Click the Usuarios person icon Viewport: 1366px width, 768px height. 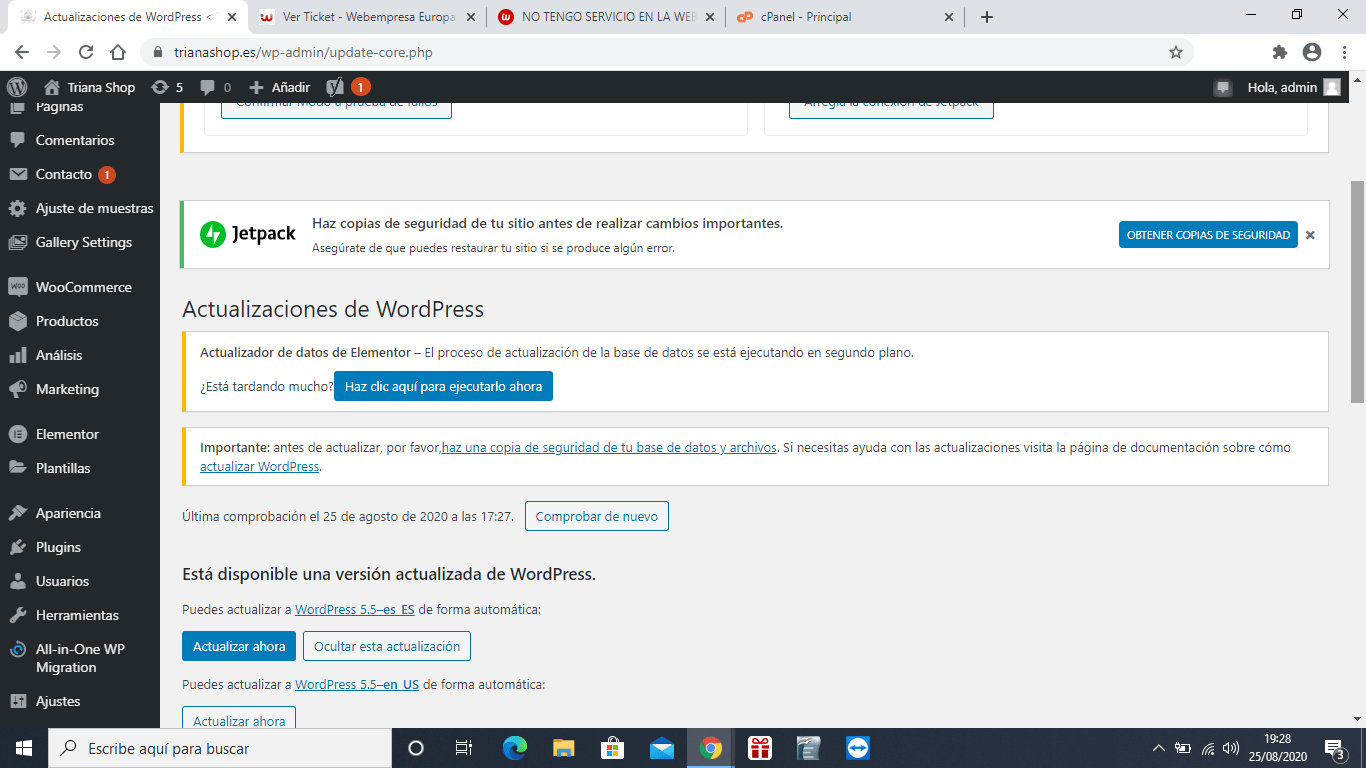17,581
